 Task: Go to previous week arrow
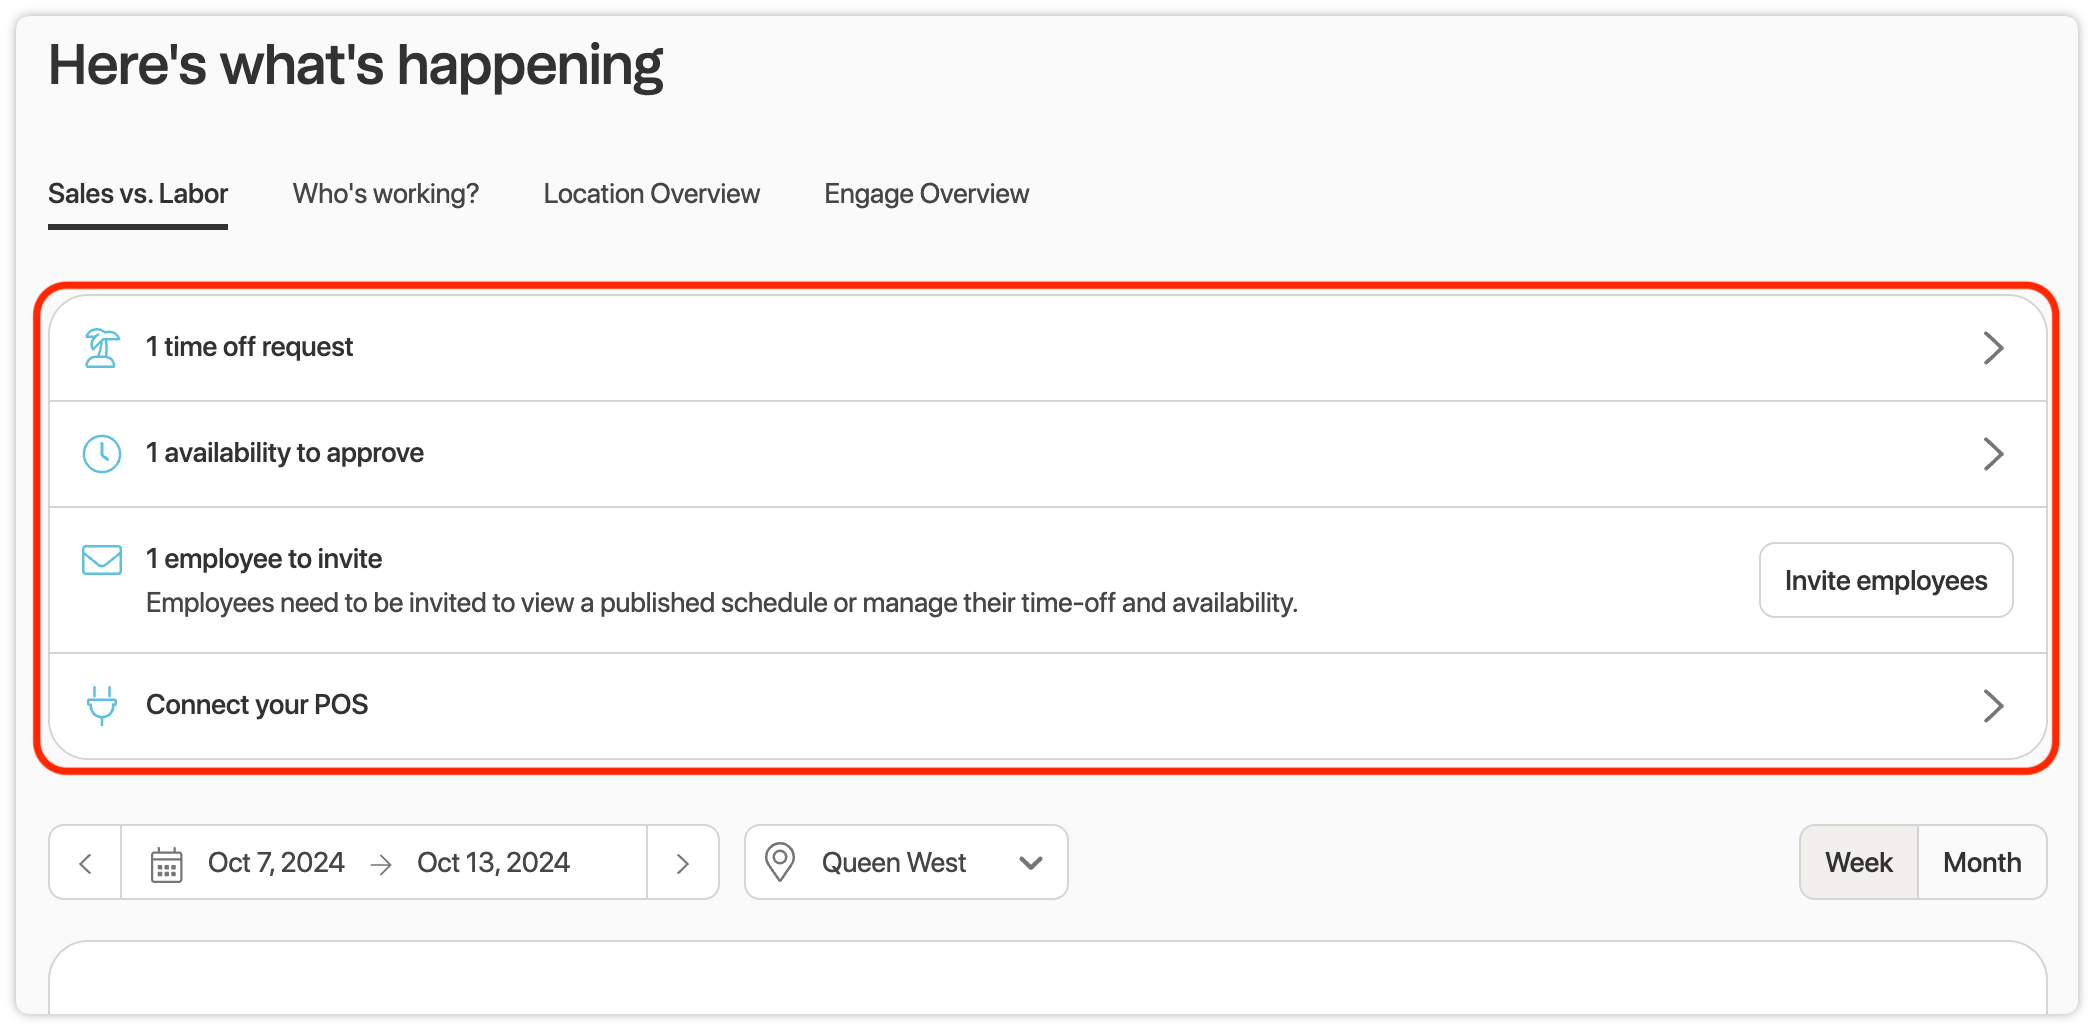coord(86,864)
